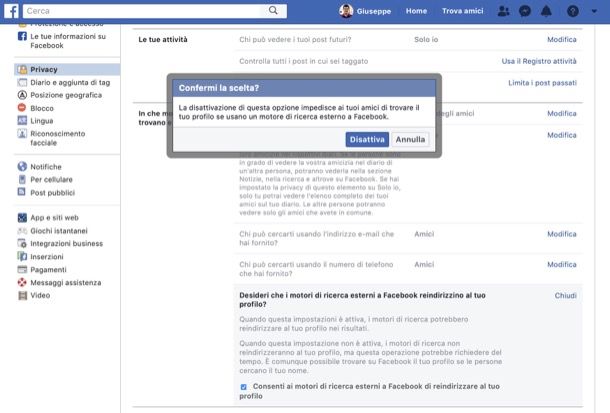
Task: Click the Per cellulare icon
Action: 22,179
